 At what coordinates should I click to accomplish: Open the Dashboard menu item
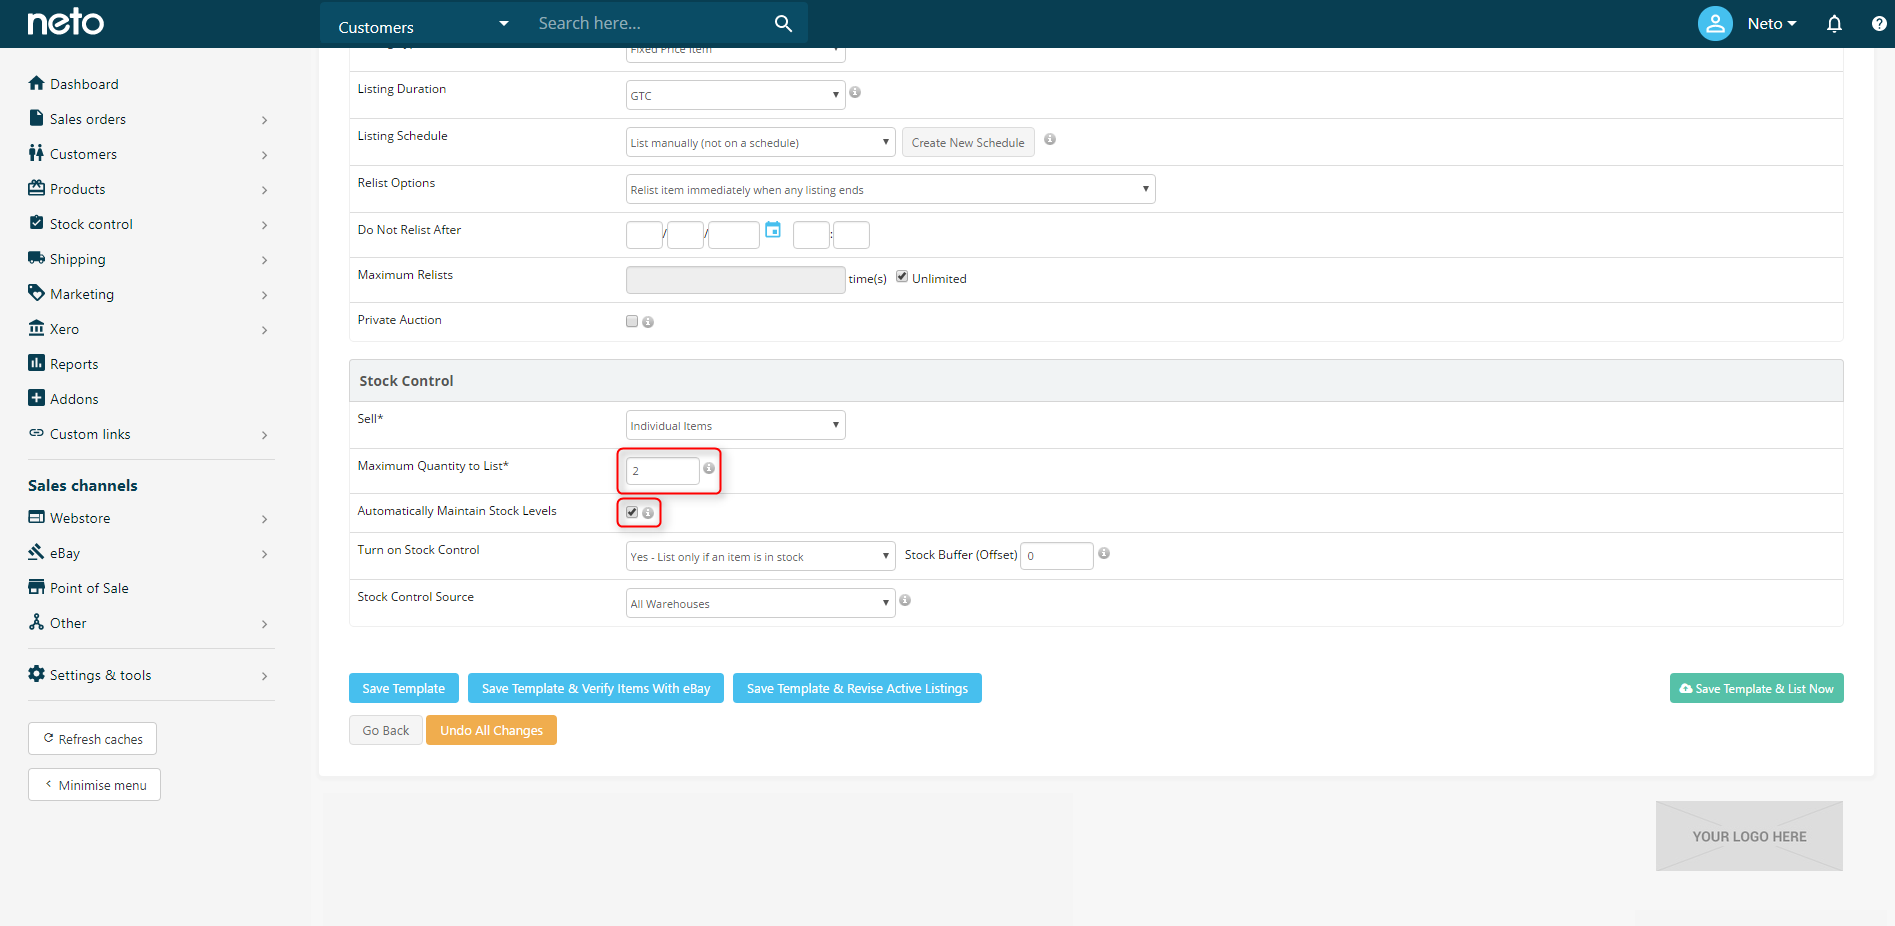point(84,84)
